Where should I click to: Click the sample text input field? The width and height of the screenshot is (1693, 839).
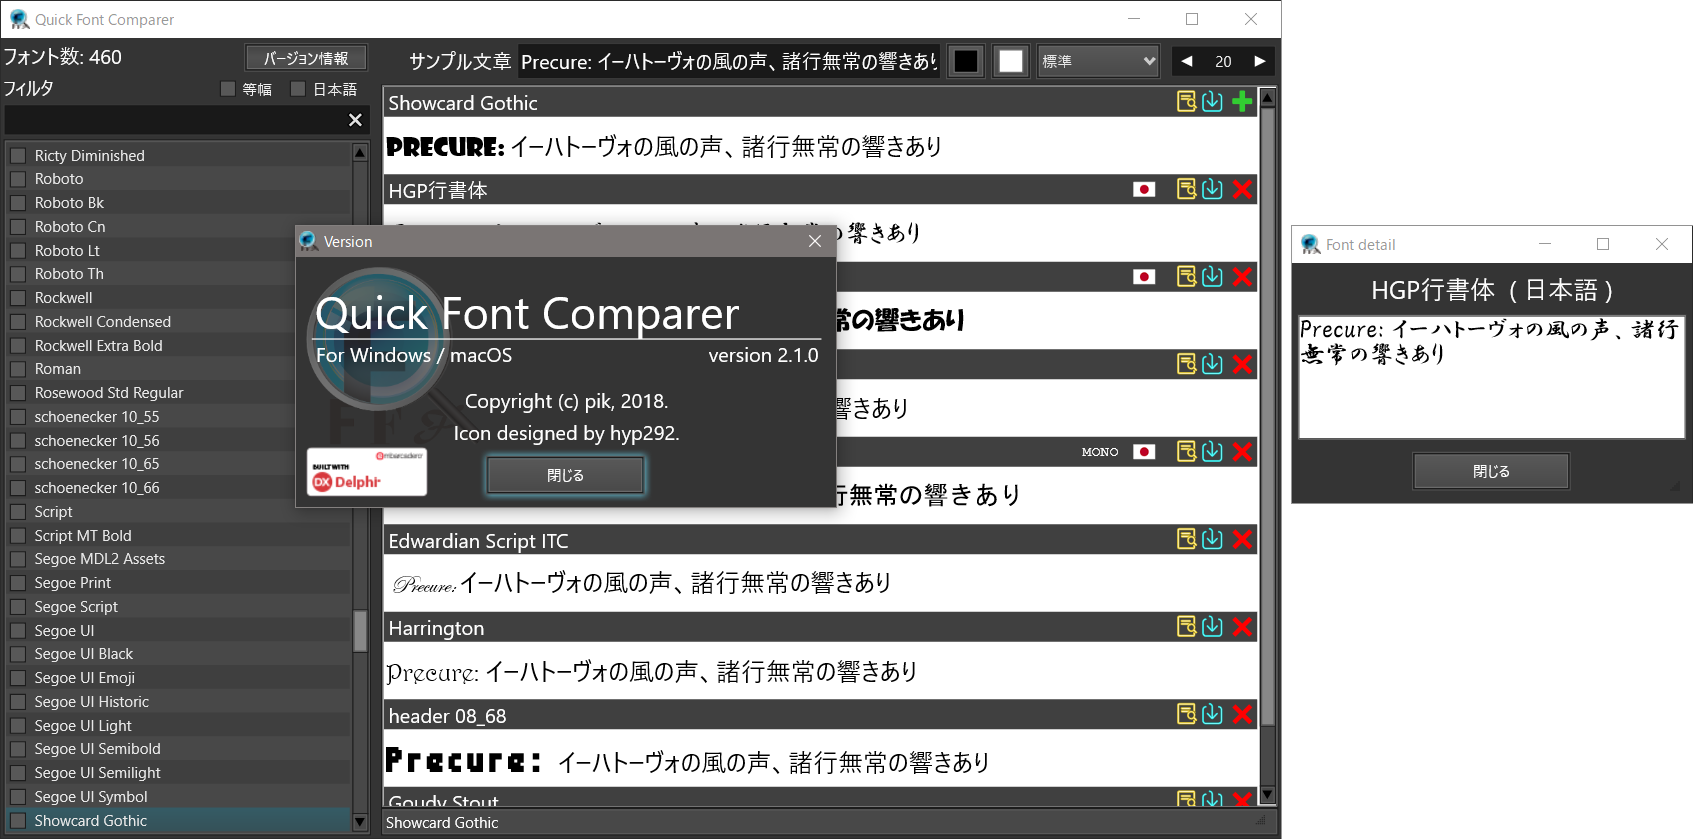click(x=729, y=61)
